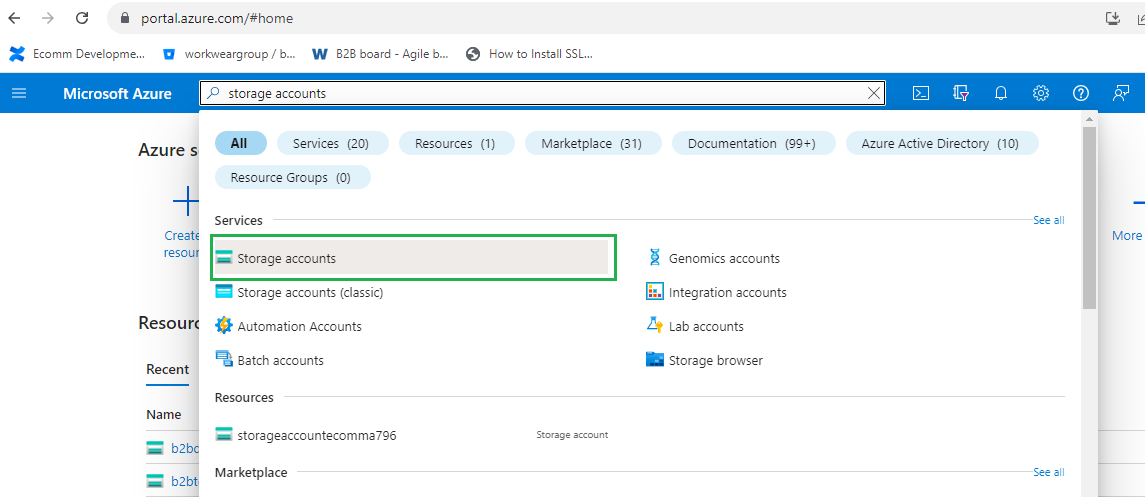Open the Directories and subscriptions filter icon
The width and height of the screenshot is (1145, 497).
coord(961,93)
